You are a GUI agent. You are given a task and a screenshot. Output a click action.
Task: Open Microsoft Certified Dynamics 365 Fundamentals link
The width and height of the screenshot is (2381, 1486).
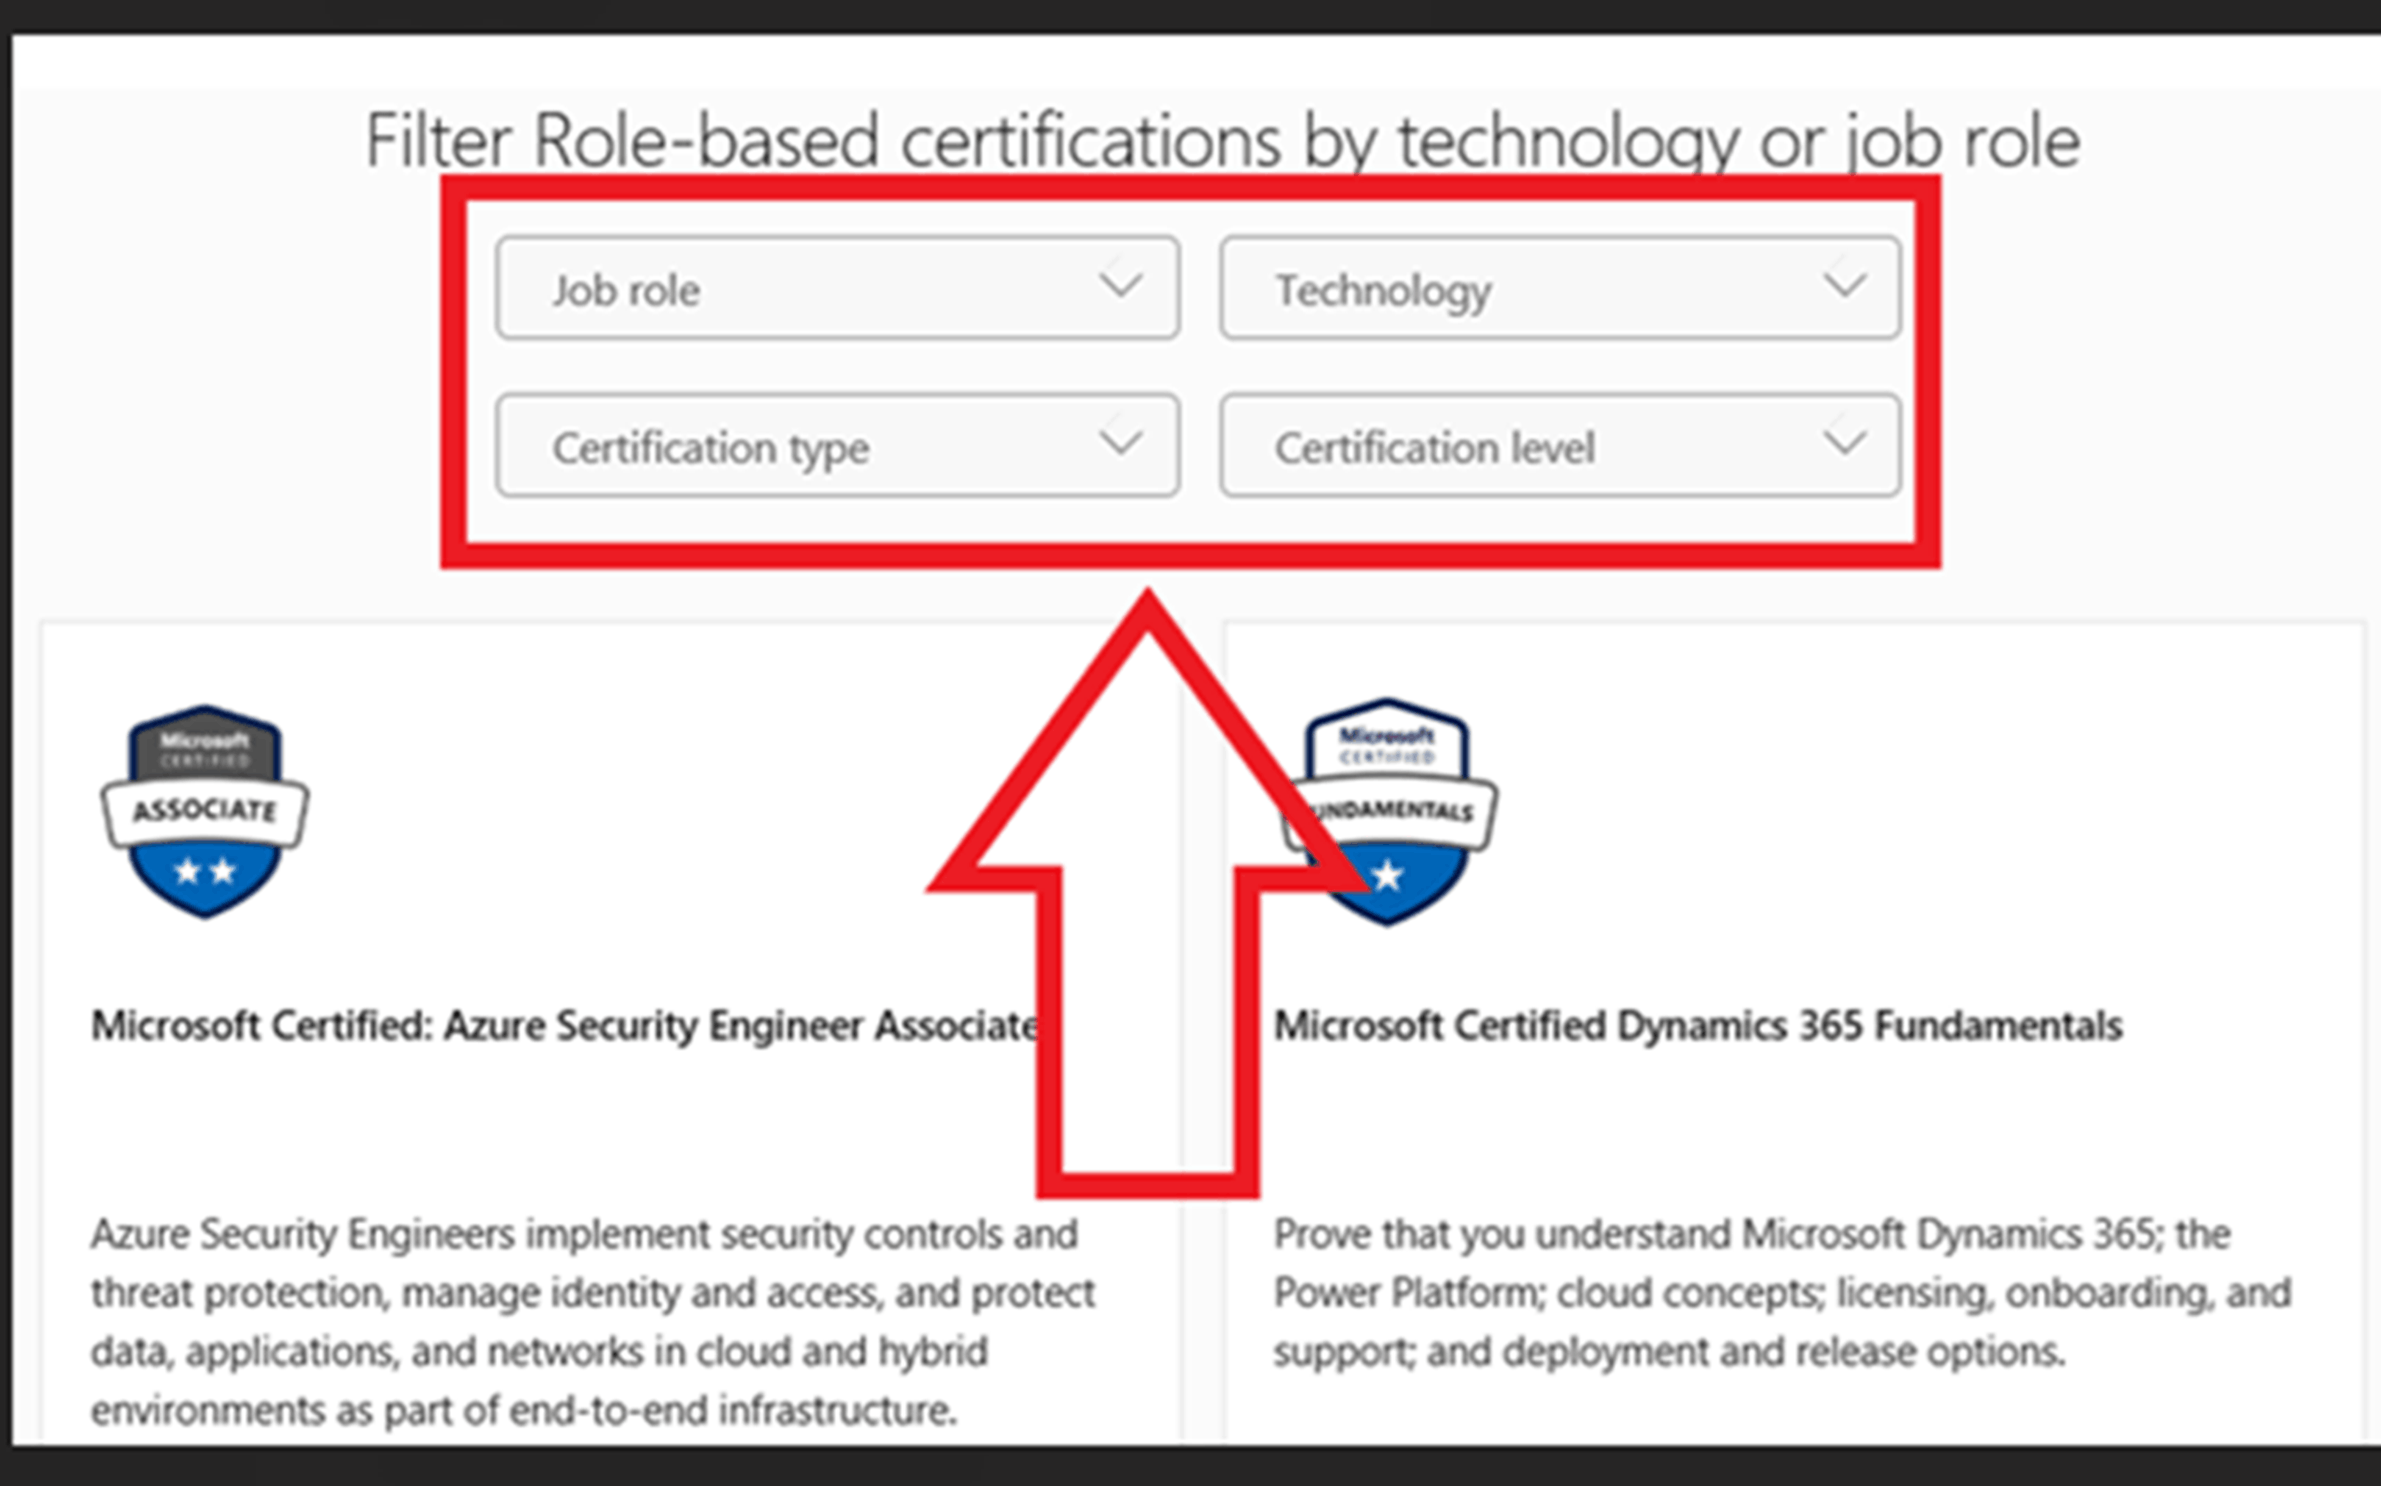(1698, 1026)
